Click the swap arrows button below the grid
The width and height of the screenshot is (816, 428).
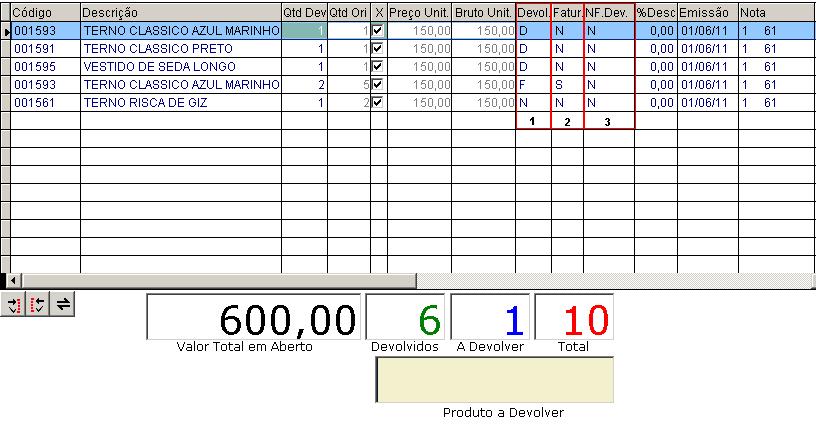click(64, 305)
